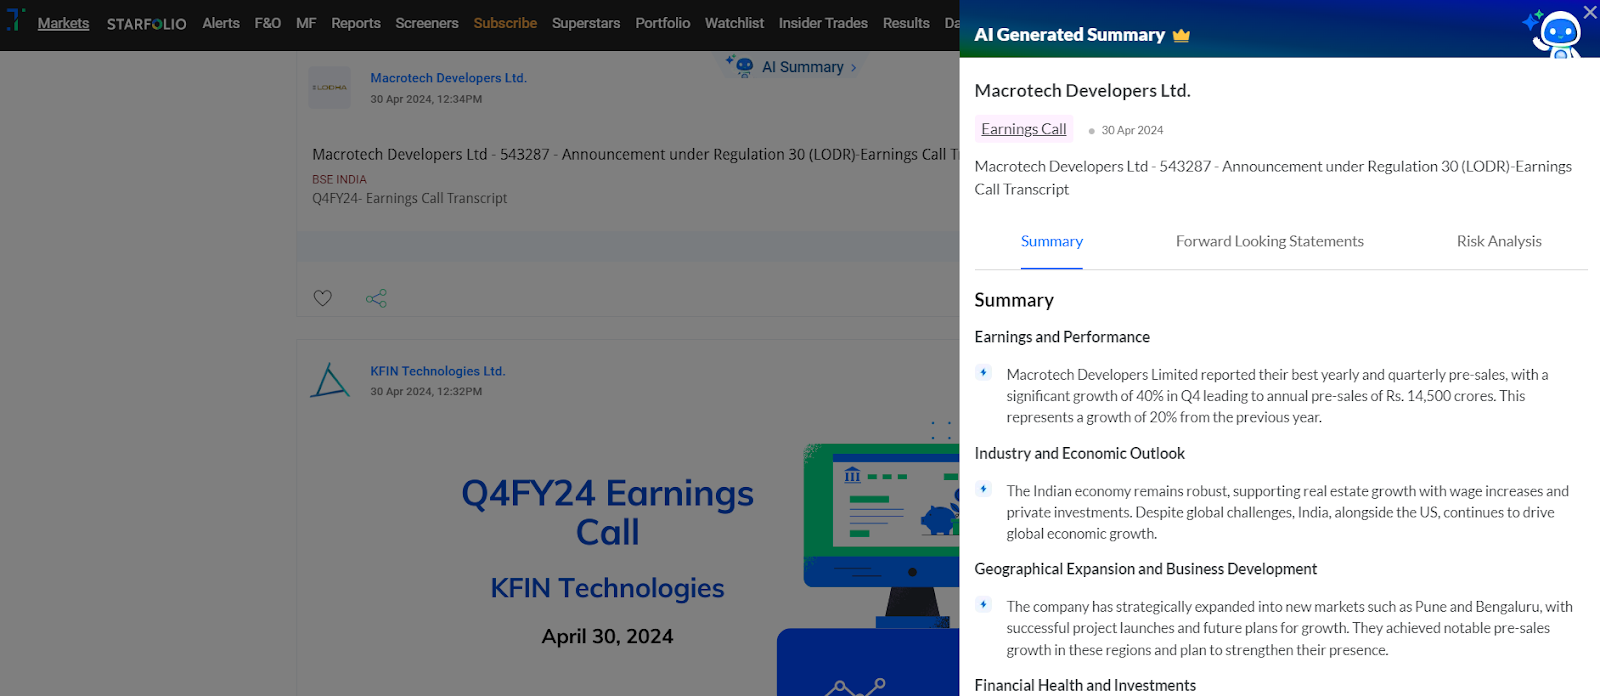
Task: Open the Screeners menu
Action: tap(427, 23)
